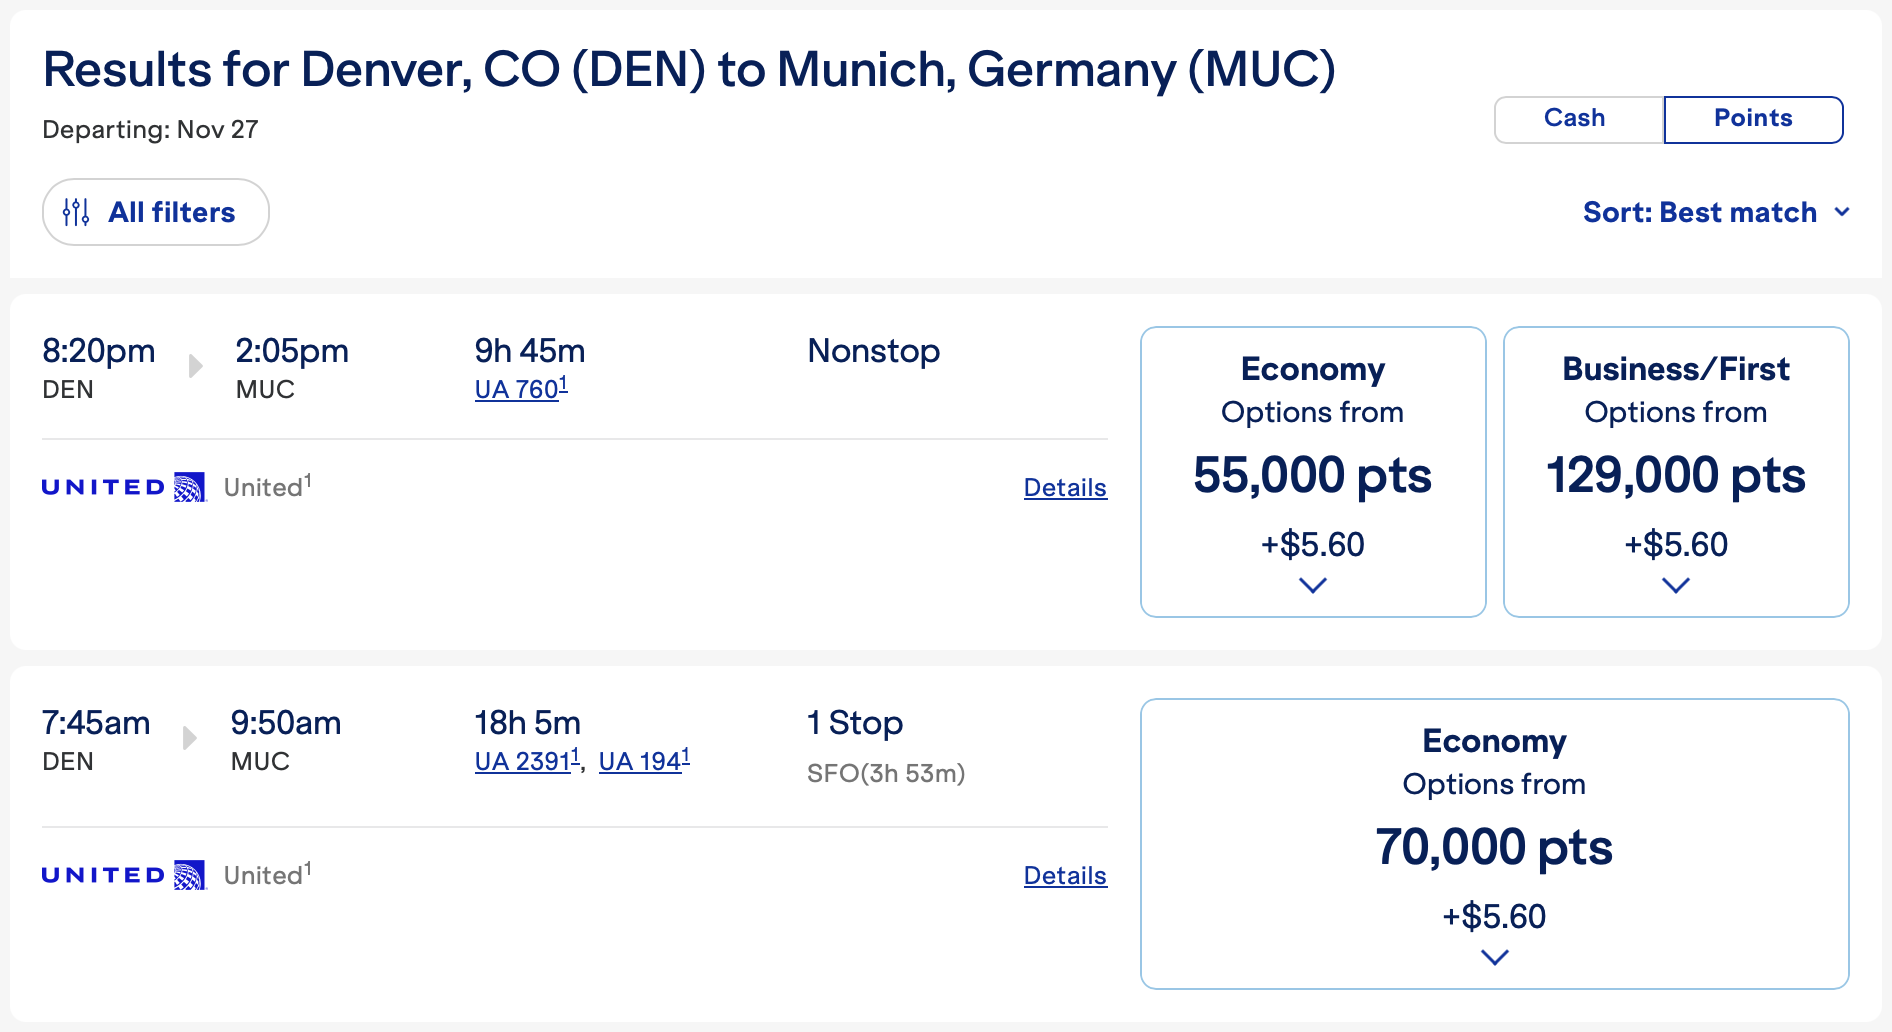Click the filter sliders icon

pyautogui.click(x=76, y=212)
